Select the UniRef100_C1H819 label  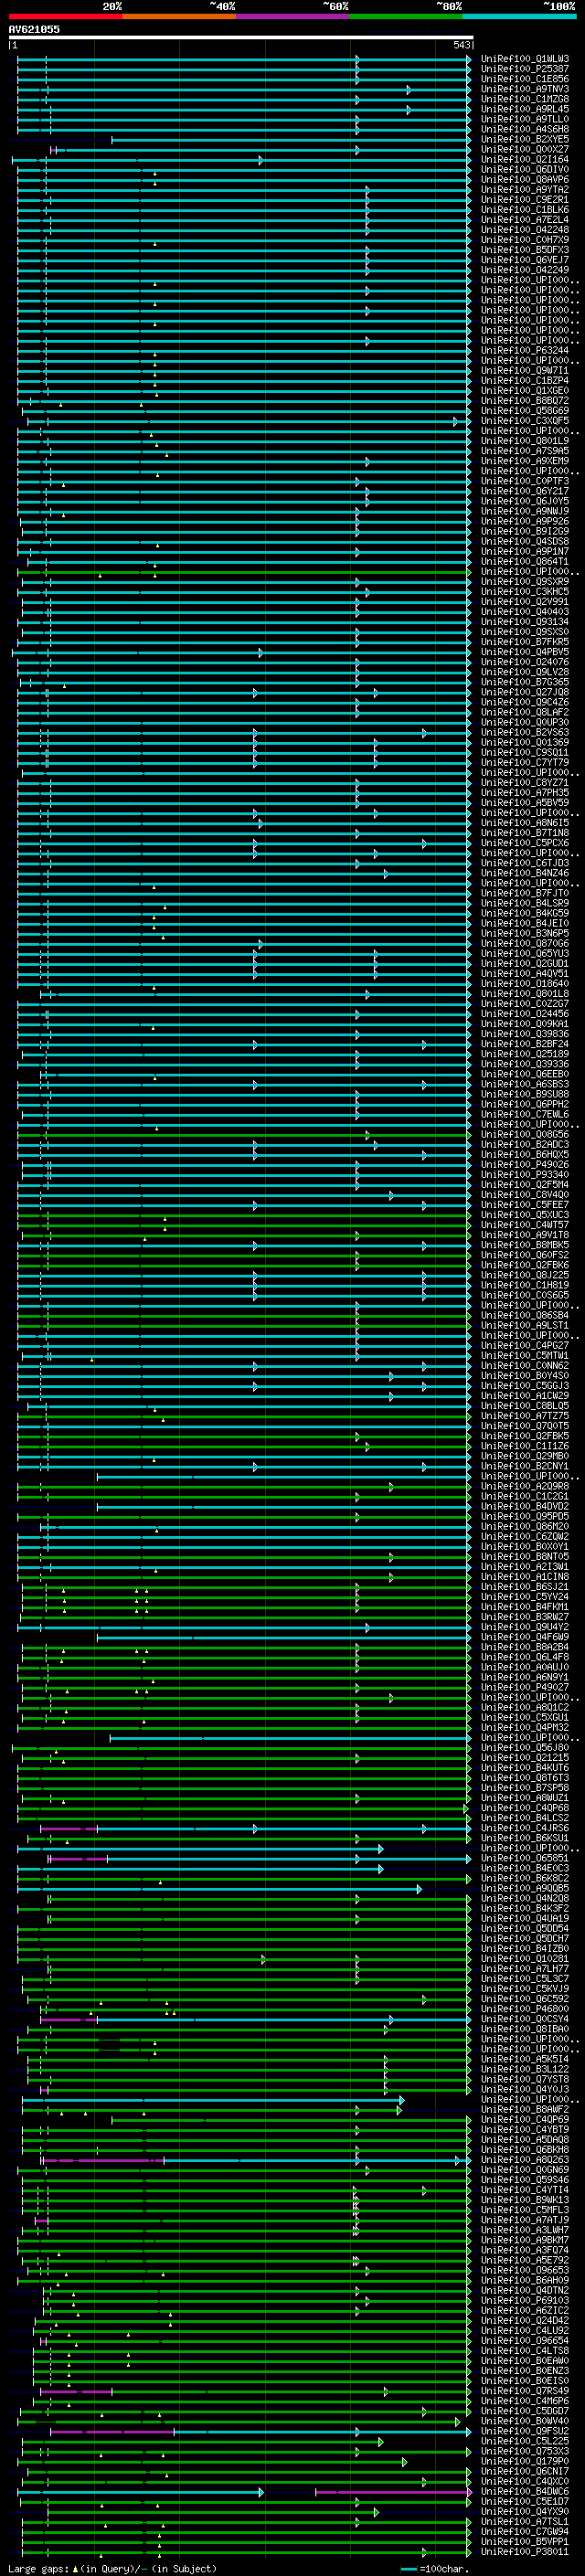point(525,1285)
